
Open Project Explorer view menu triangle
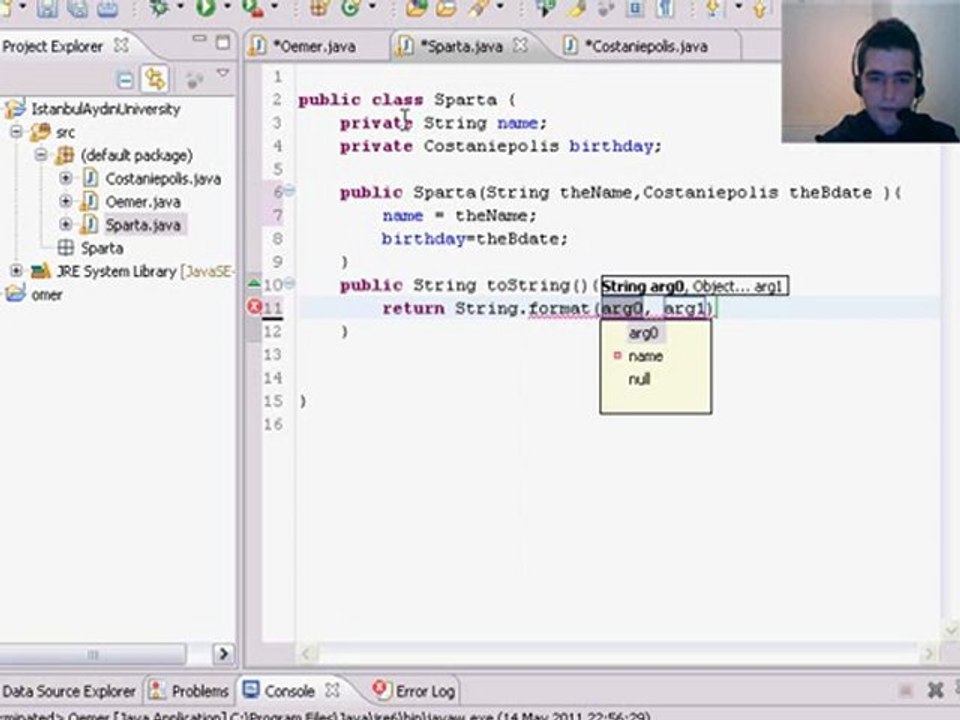point(223,73)
